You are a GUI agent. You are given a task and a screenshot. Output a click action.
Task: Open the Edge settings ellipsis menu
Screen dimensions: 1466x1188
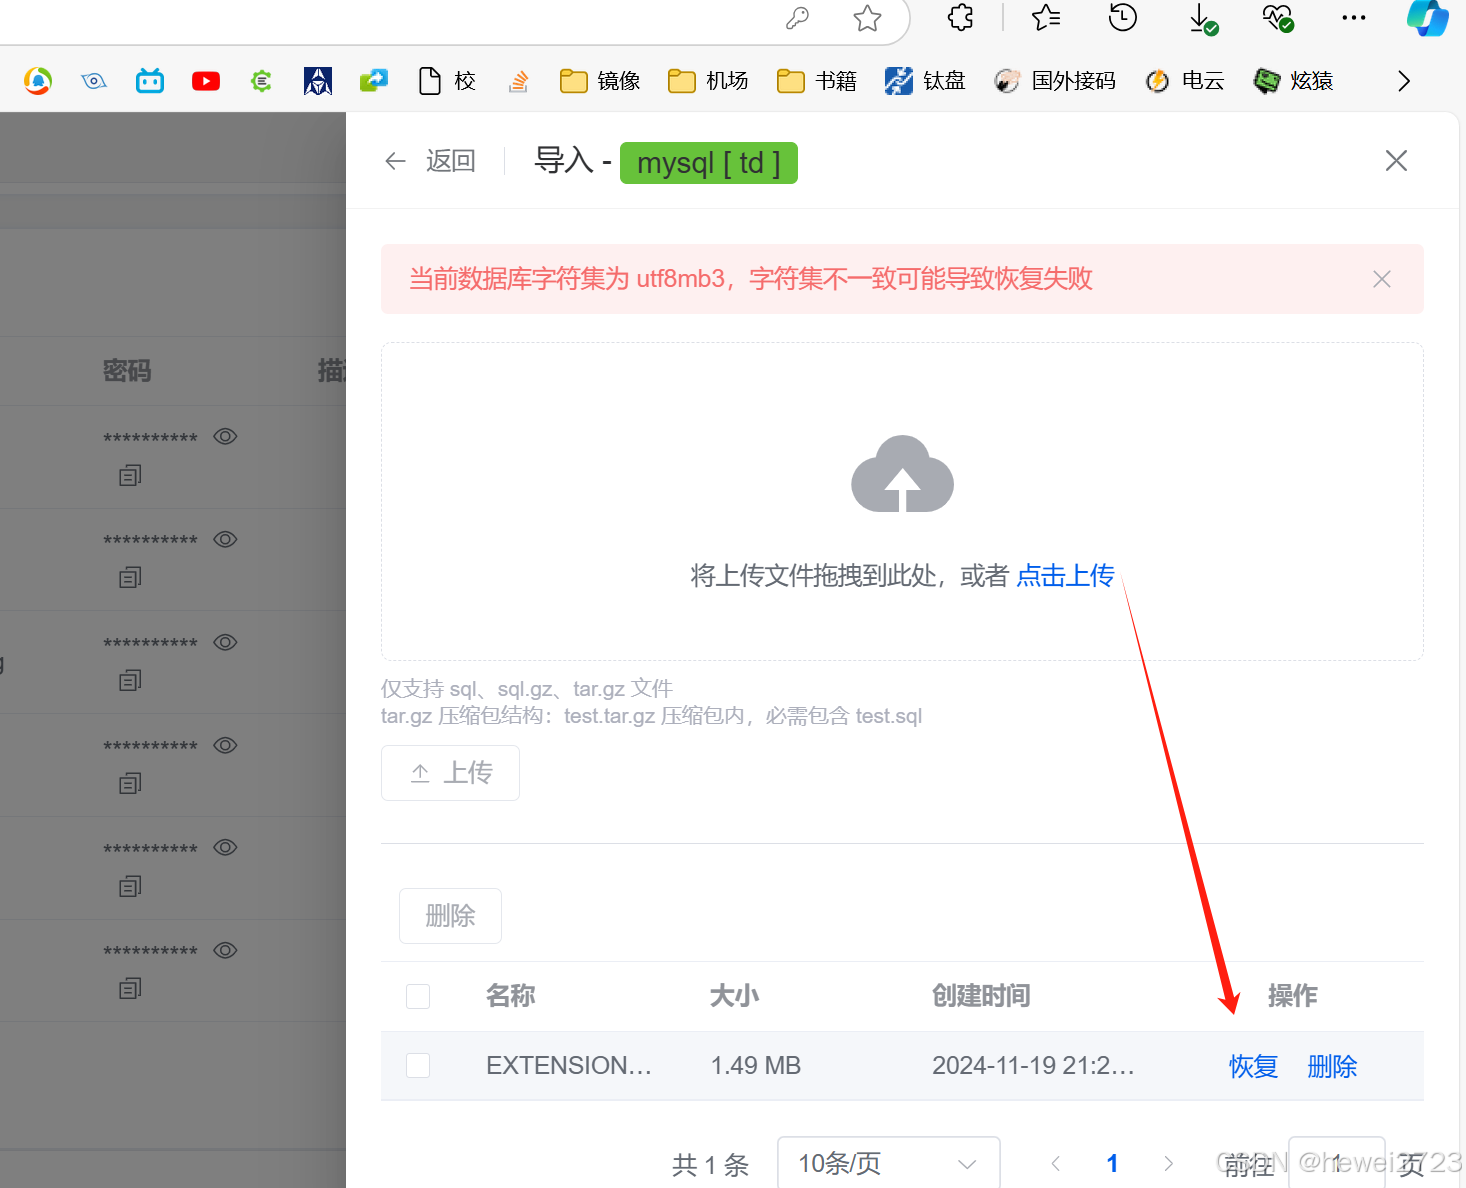[1353, 18]
